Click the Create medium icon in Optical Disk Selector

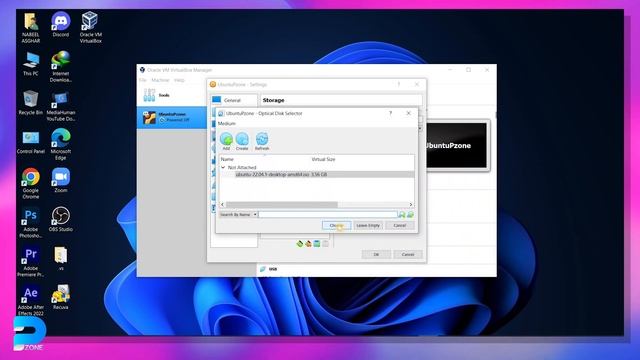[x=242, y=141]
